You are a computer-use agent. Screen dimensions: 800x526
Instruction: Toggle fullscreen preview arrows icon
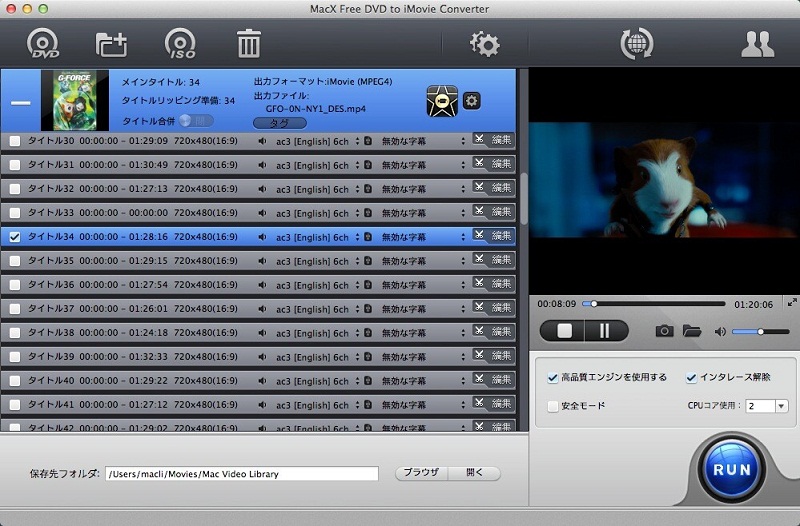pos(792,303)
